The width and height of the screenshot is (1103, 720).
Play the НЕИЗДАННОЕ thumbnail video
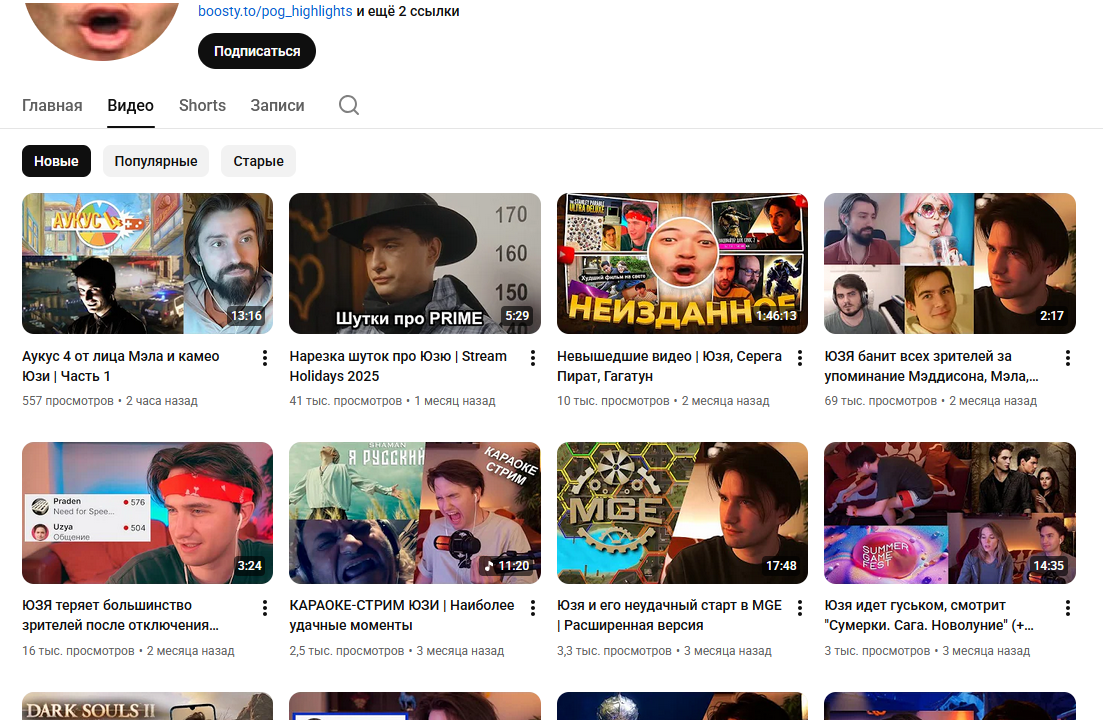[x=682, y=264]
